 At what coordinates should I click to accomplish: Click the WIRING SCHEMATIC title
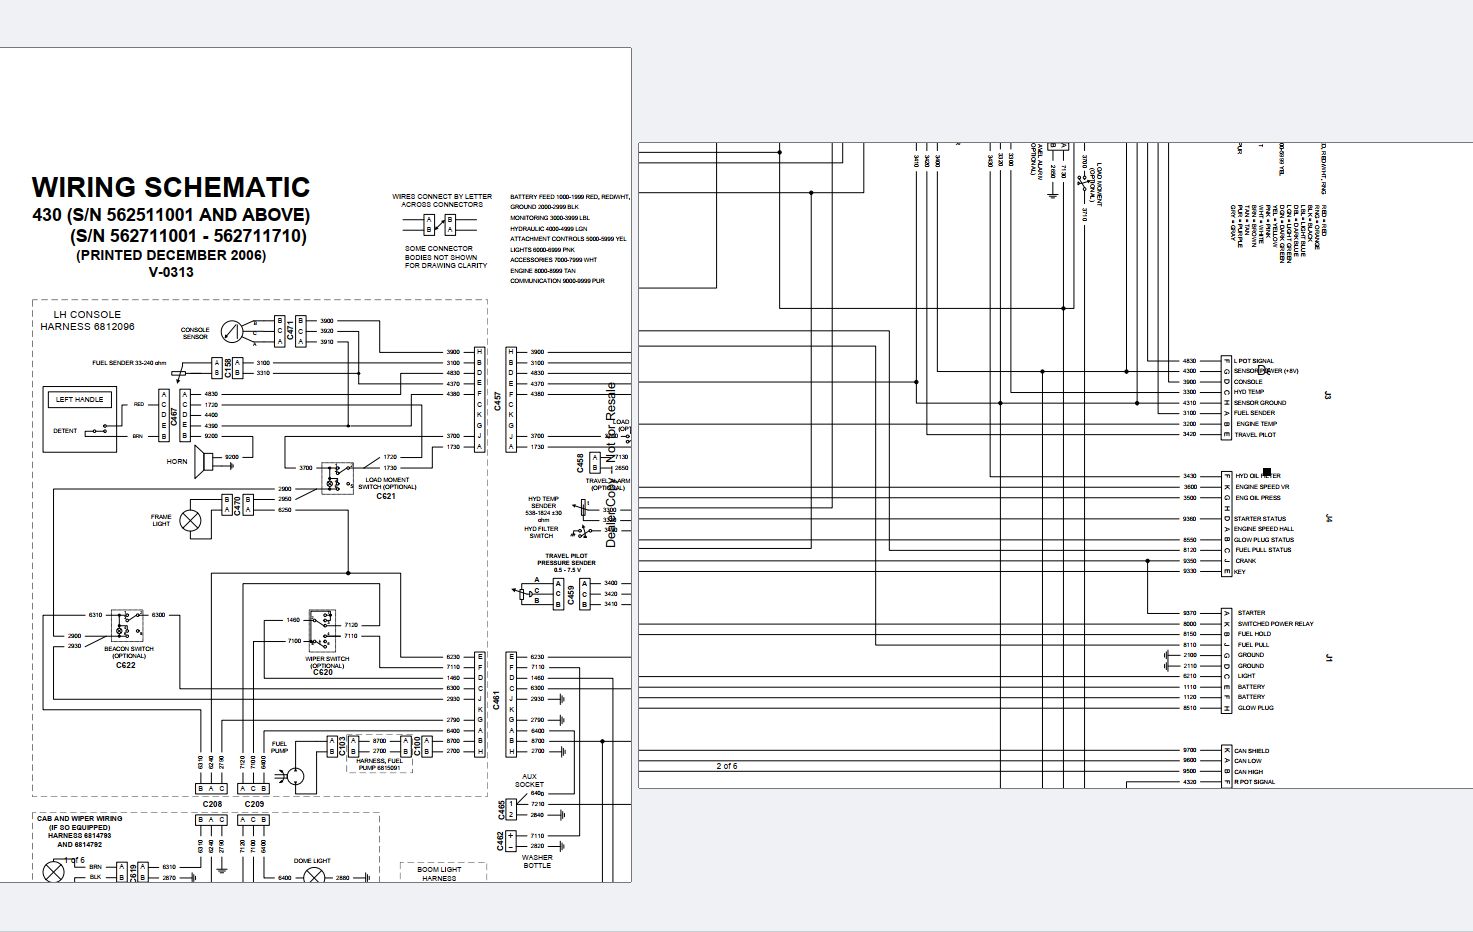171,188
